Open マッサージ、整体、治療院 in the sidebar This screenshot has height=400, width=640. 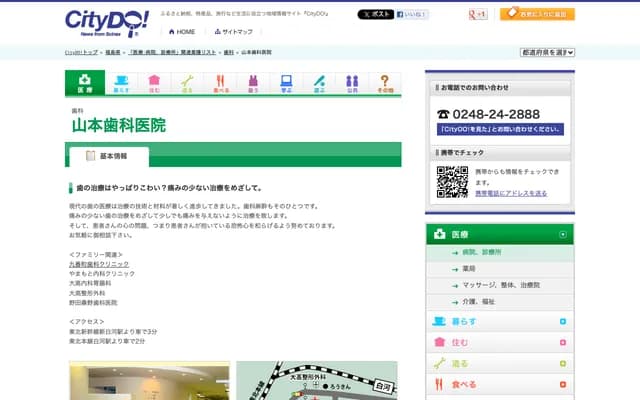point(500,285)
